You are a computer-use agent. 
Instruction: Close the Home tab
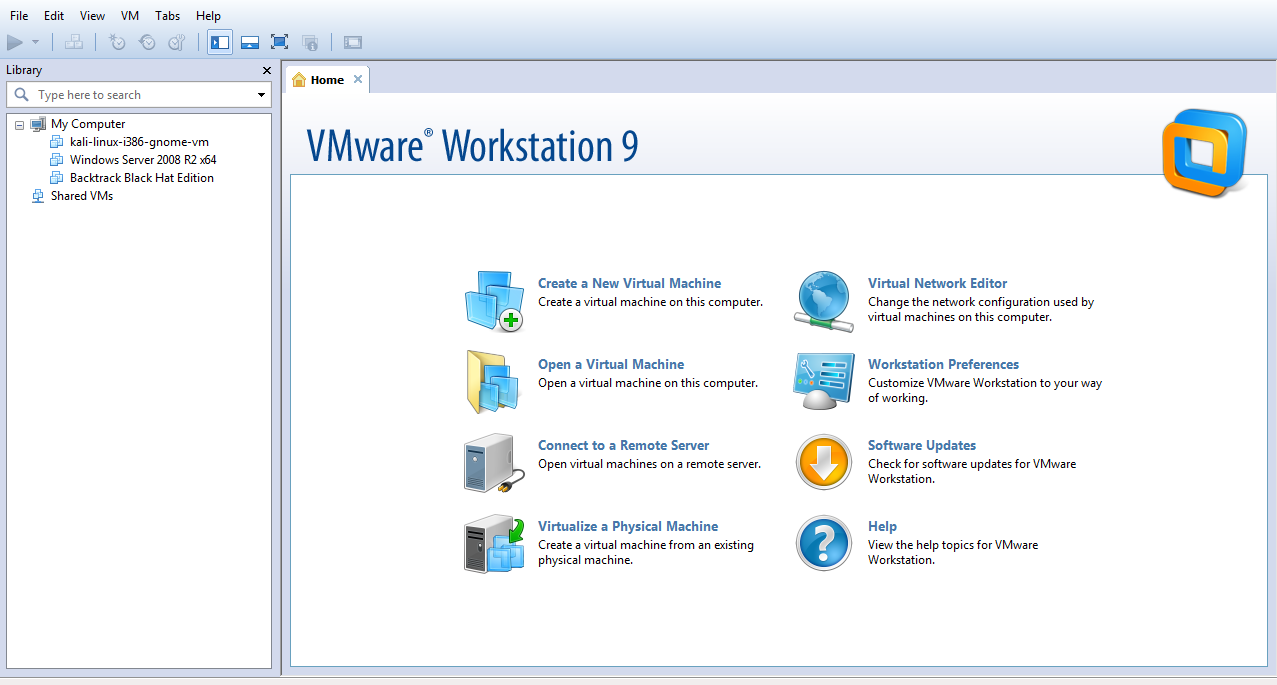coord(358,79)
